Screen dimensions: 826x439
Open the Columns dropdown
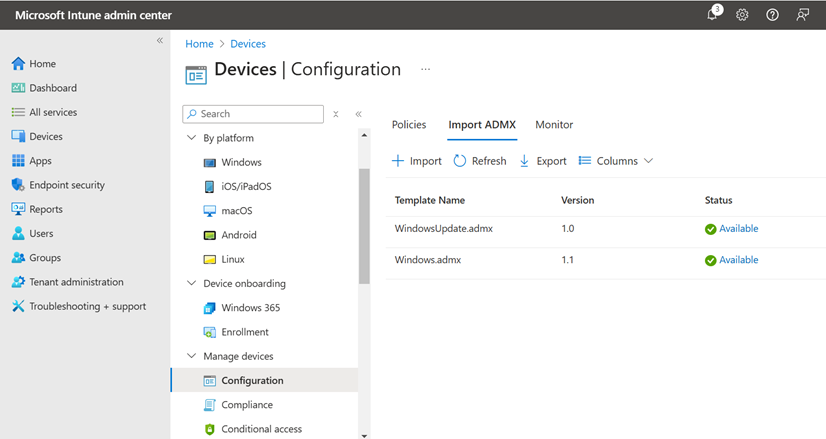(x=616, y=161)
